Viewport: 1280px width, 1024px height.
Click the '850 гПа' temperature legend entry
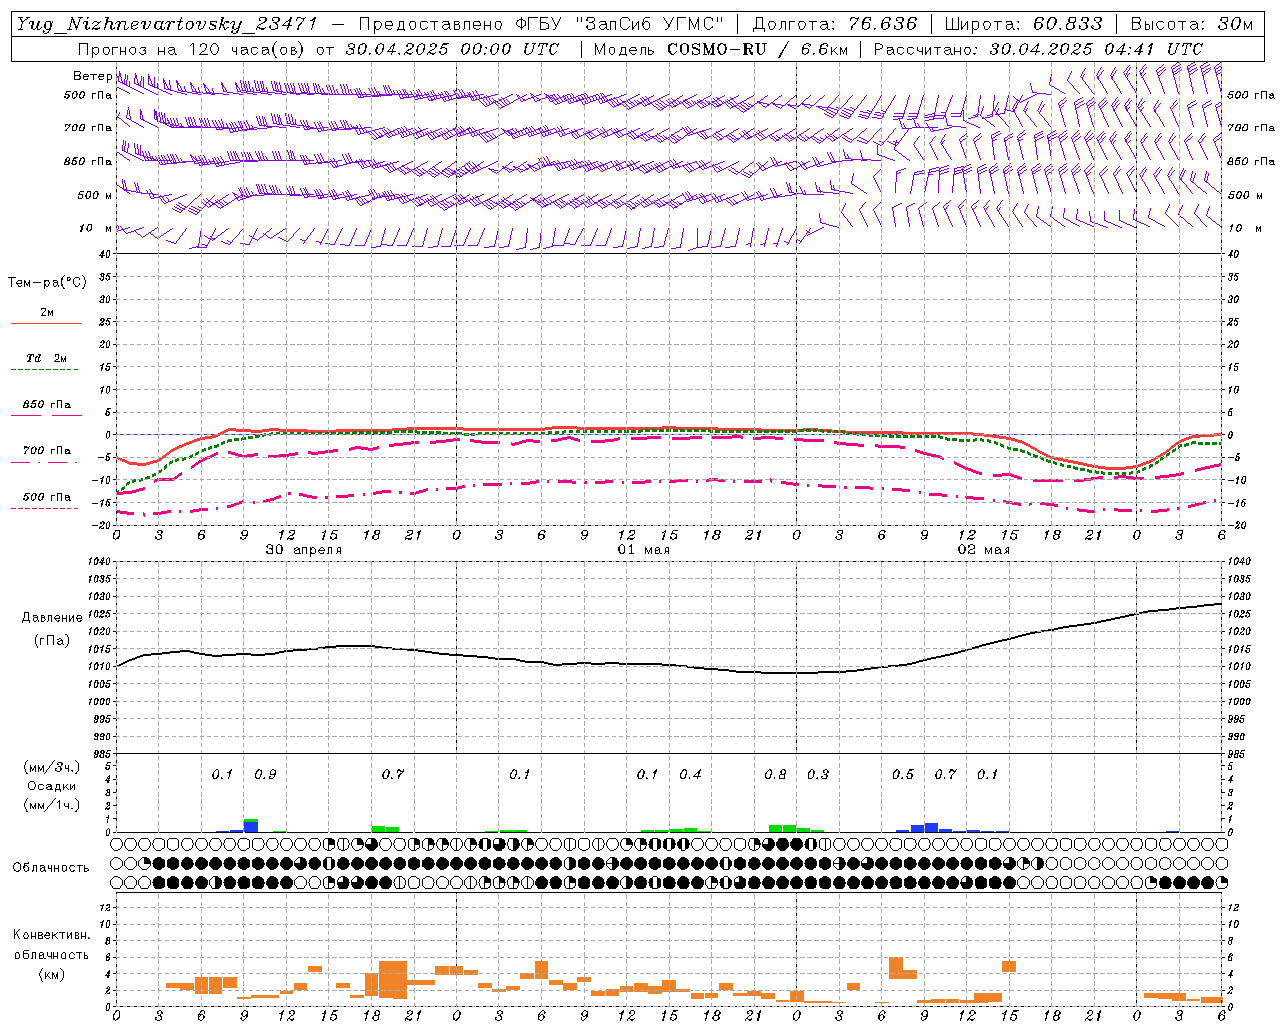point(47,405)
